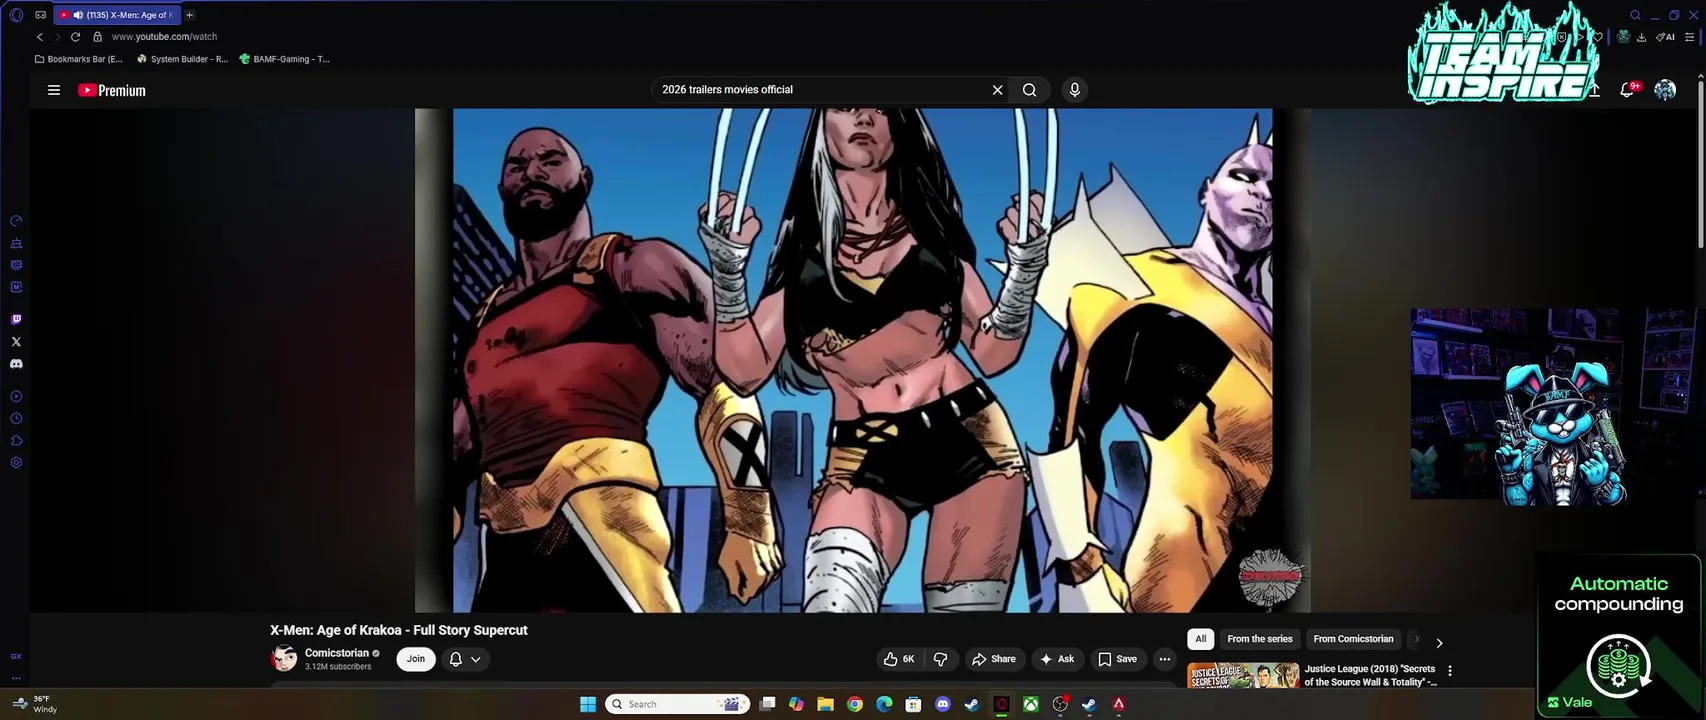The width and height of the screenshot is (1706, 720).
Task: Mute tab via the speaker icon
Action: pos(78,15)
